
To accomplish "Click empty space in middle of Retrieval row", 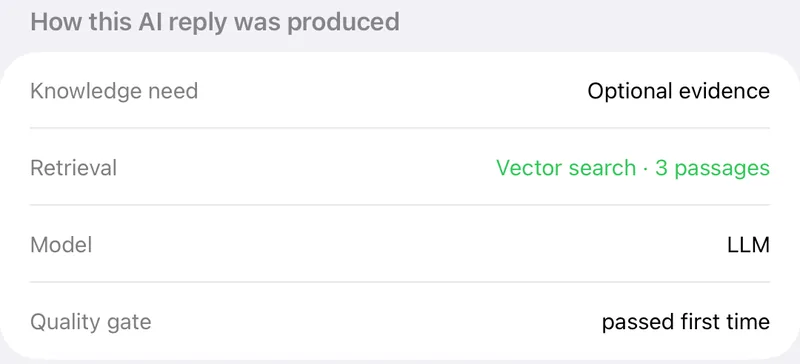I will pos(306,168).
